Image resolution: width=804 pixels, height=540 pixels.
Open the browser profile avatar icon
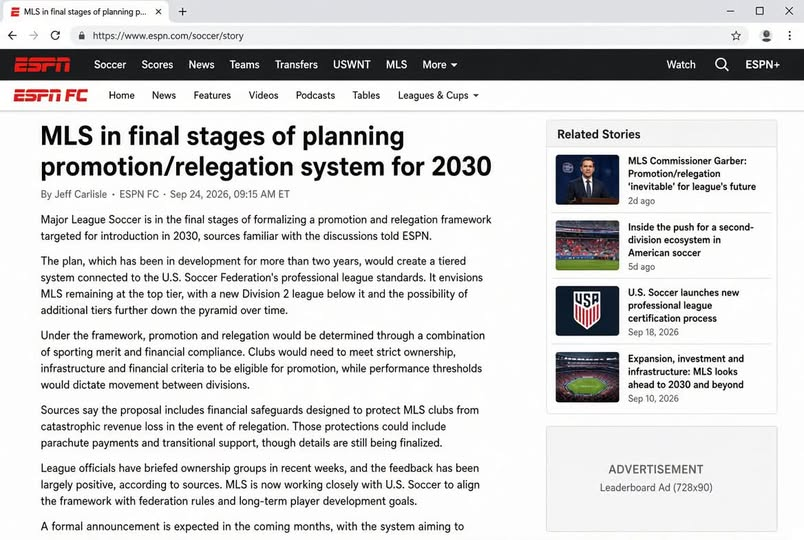pyautogui.click(x=766, y=35)
